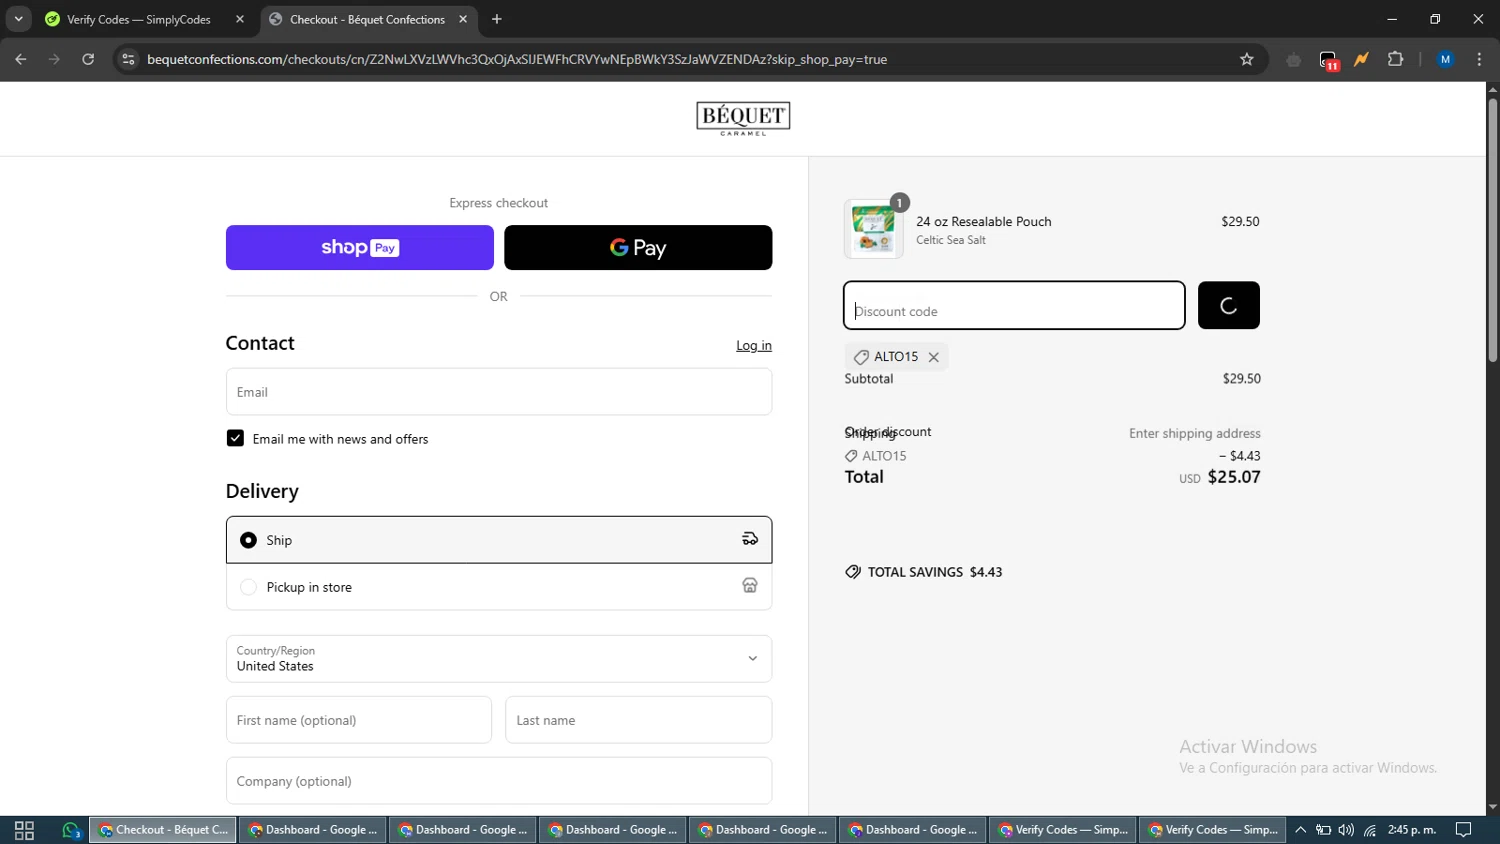
Task: Click the store icon in Pickup row
Action: tap(750, 586)
